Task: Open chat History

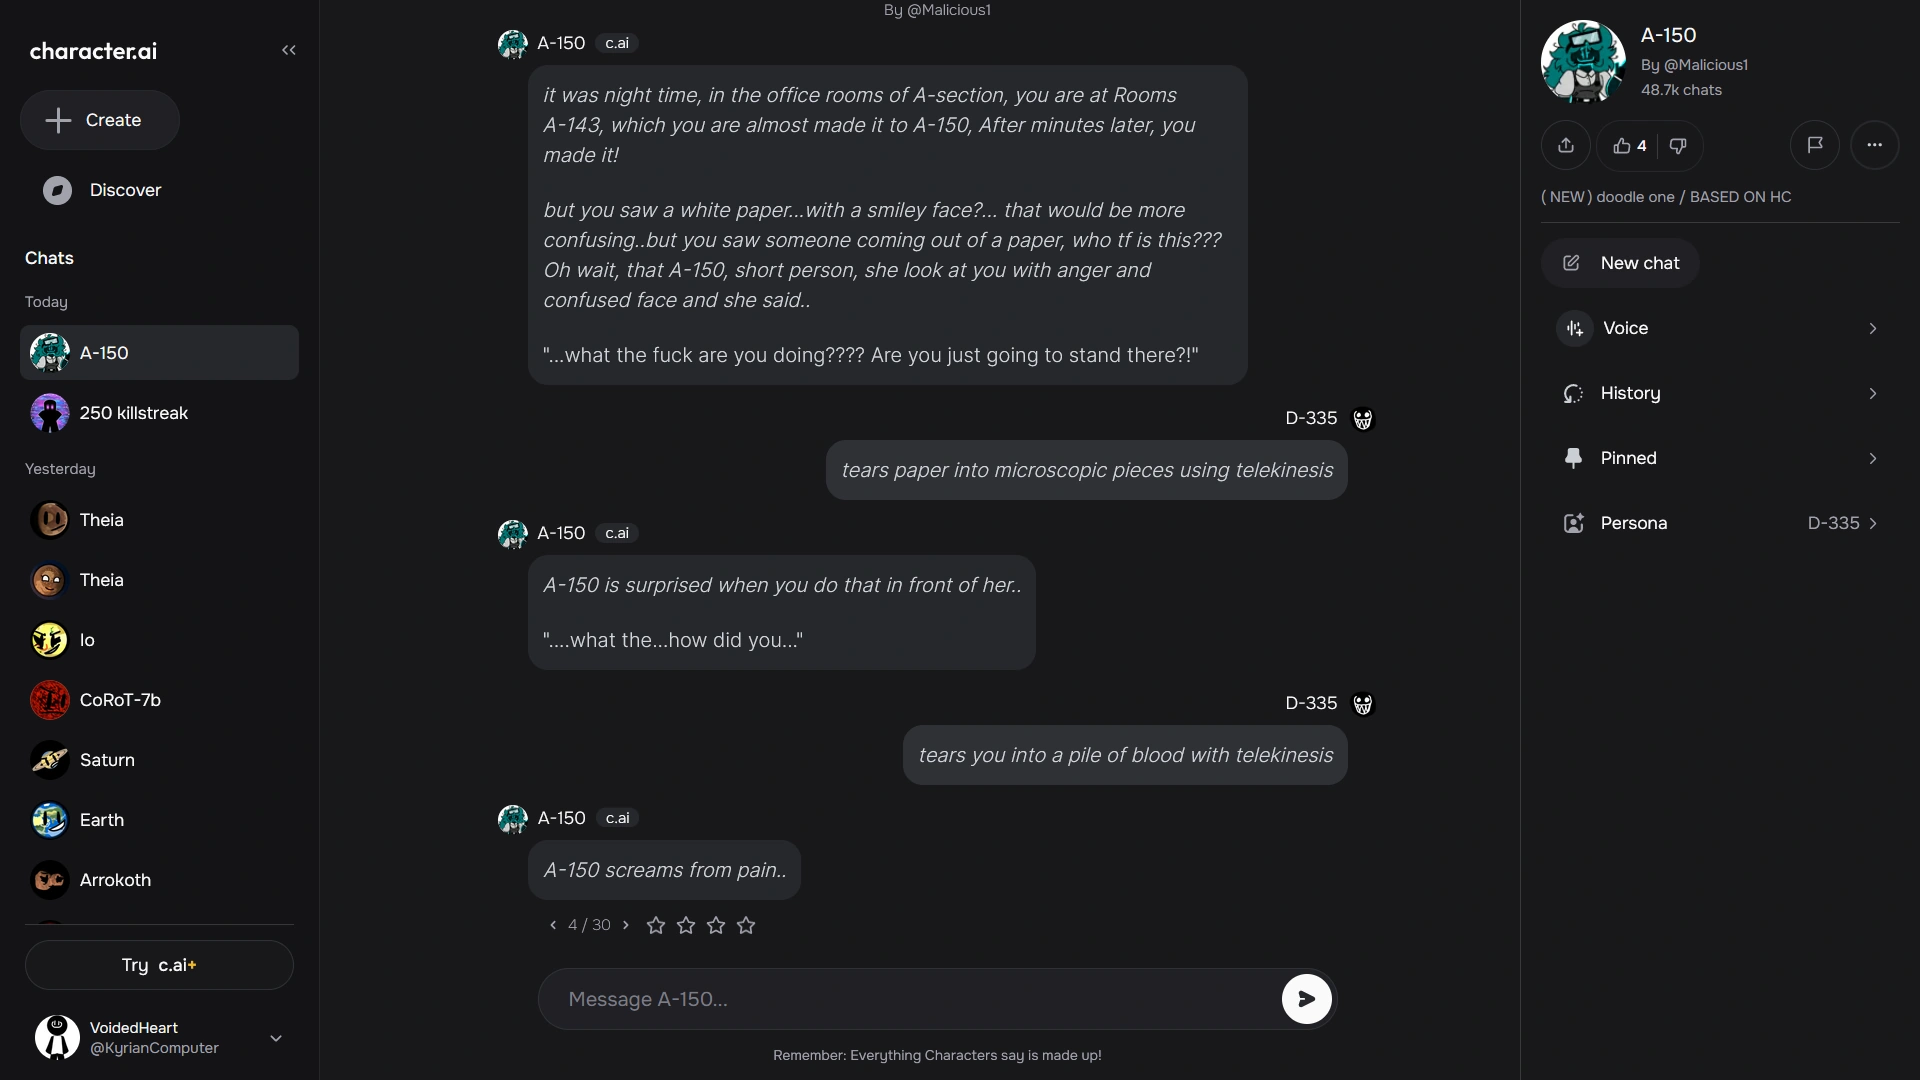Action: pyautogui.click(x=1720, y=393)
